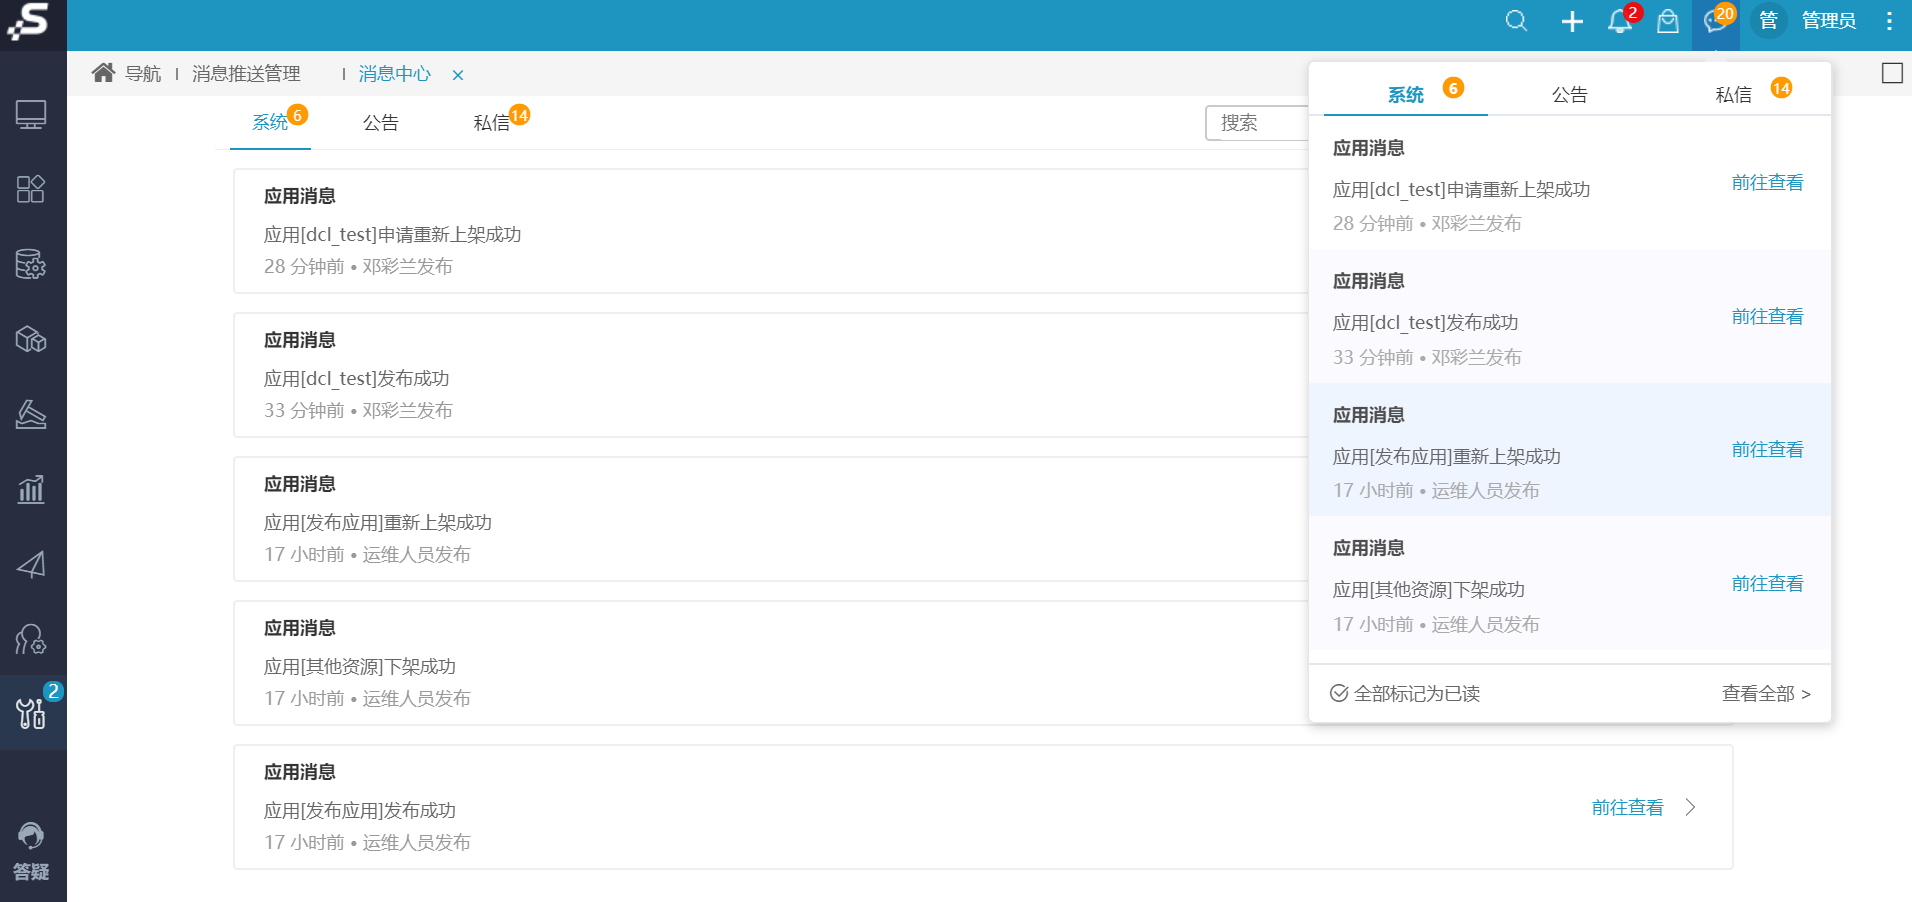Click the plus create icon in top bar
This screenshot has width=1912, height=902.
pyautogui.click(x=1572, y=21)
